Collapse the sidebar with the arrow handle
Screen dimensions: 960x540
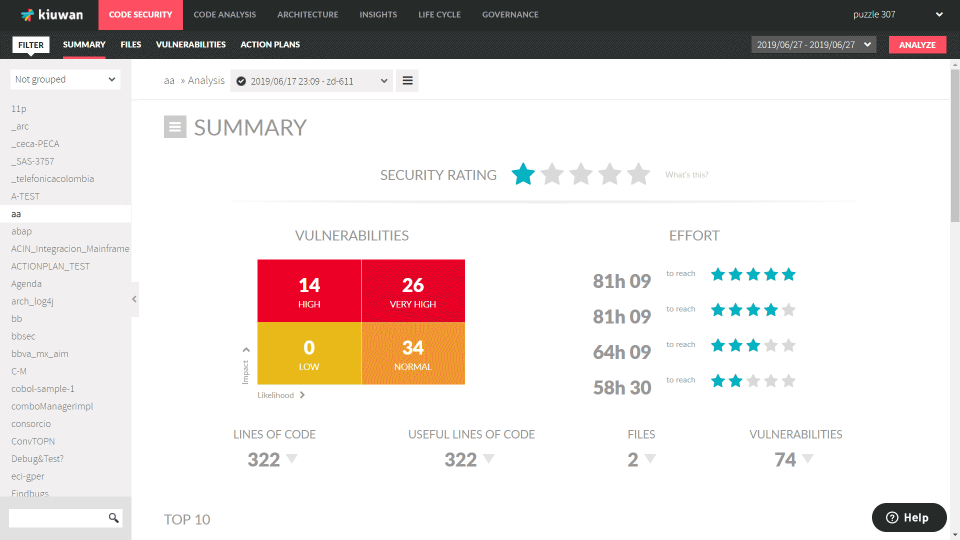pos(135,298)
